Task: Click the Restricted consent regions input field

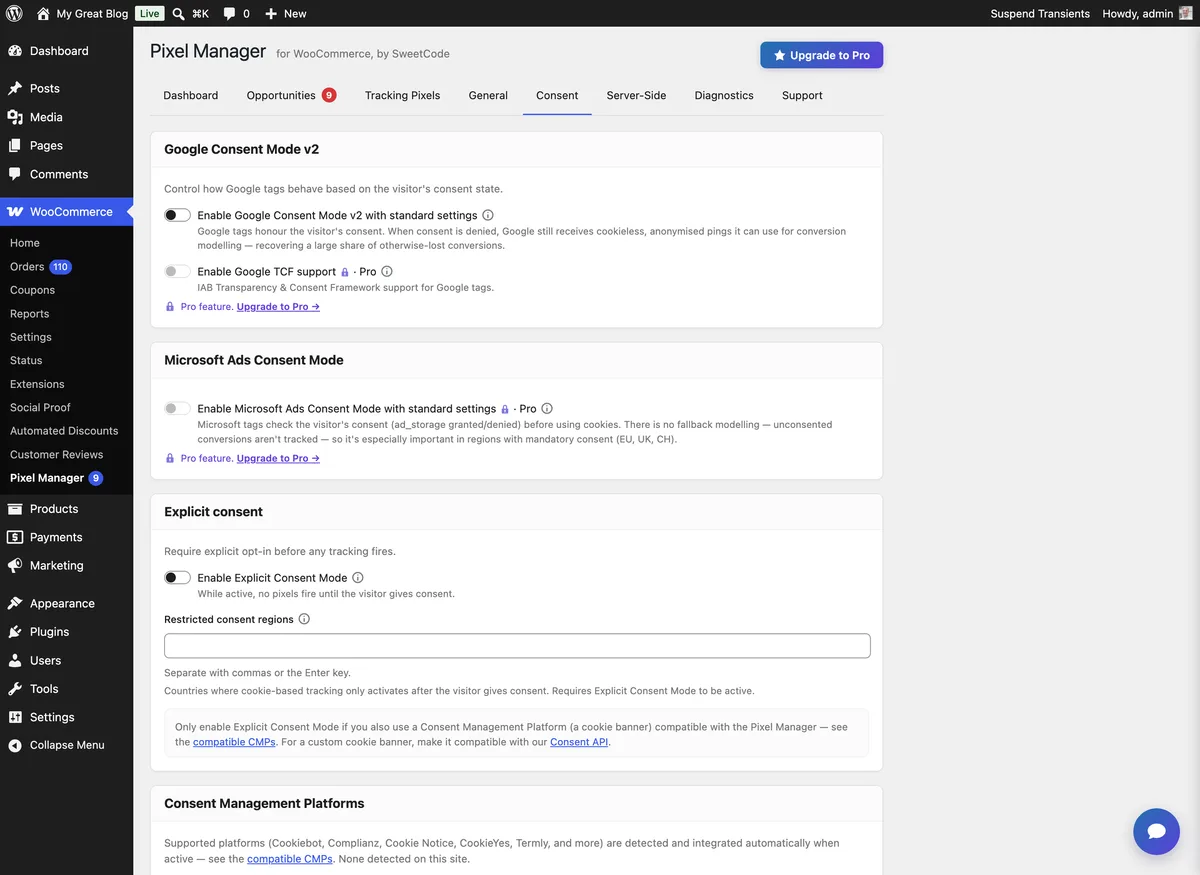Action: 517,646
